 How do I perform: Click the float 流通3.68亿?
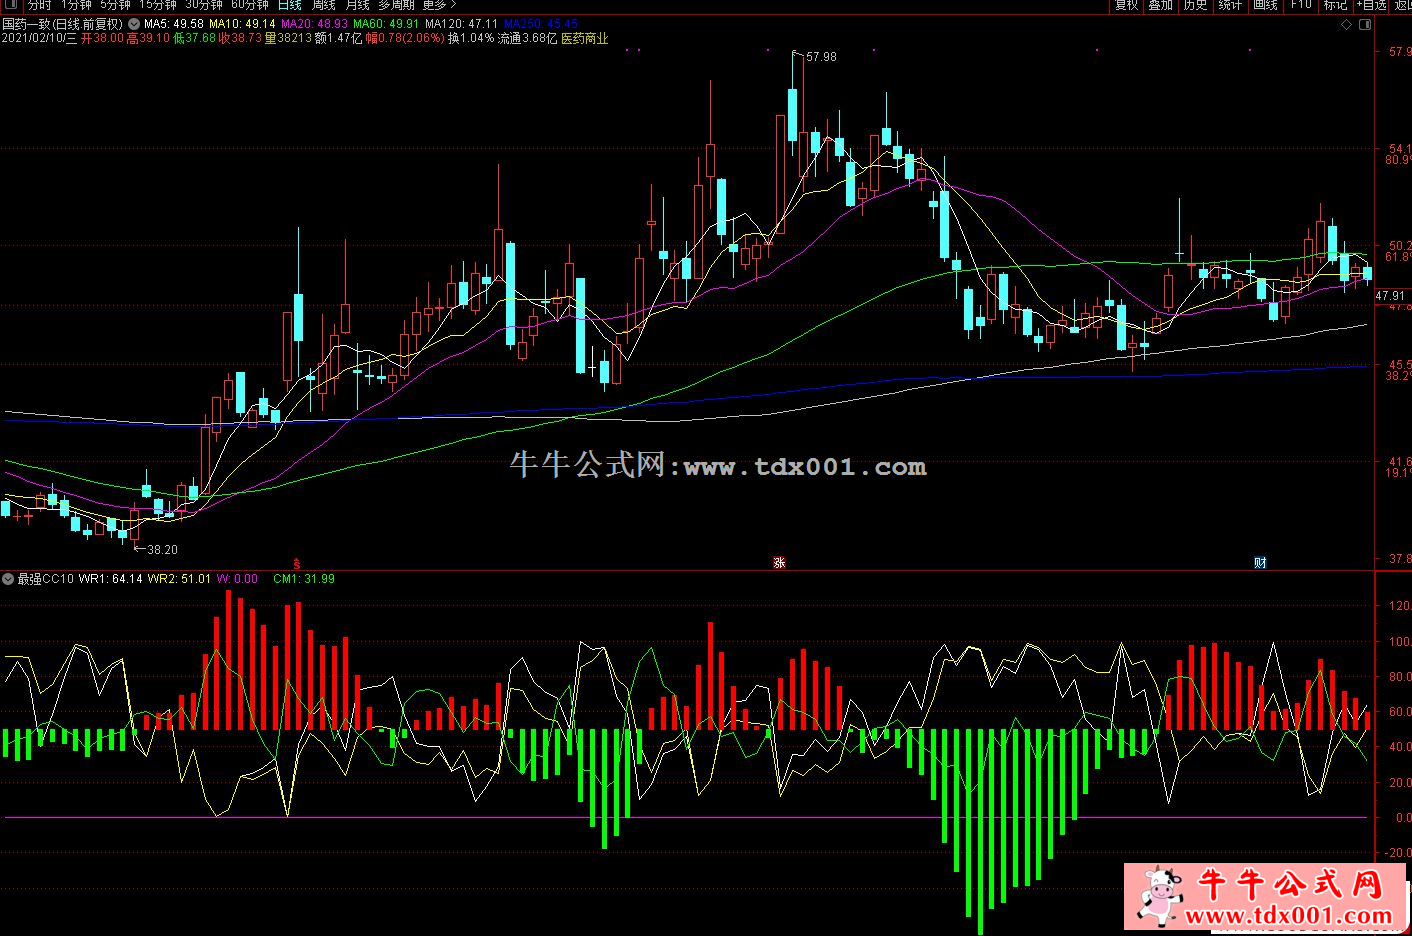coord(527,38)
